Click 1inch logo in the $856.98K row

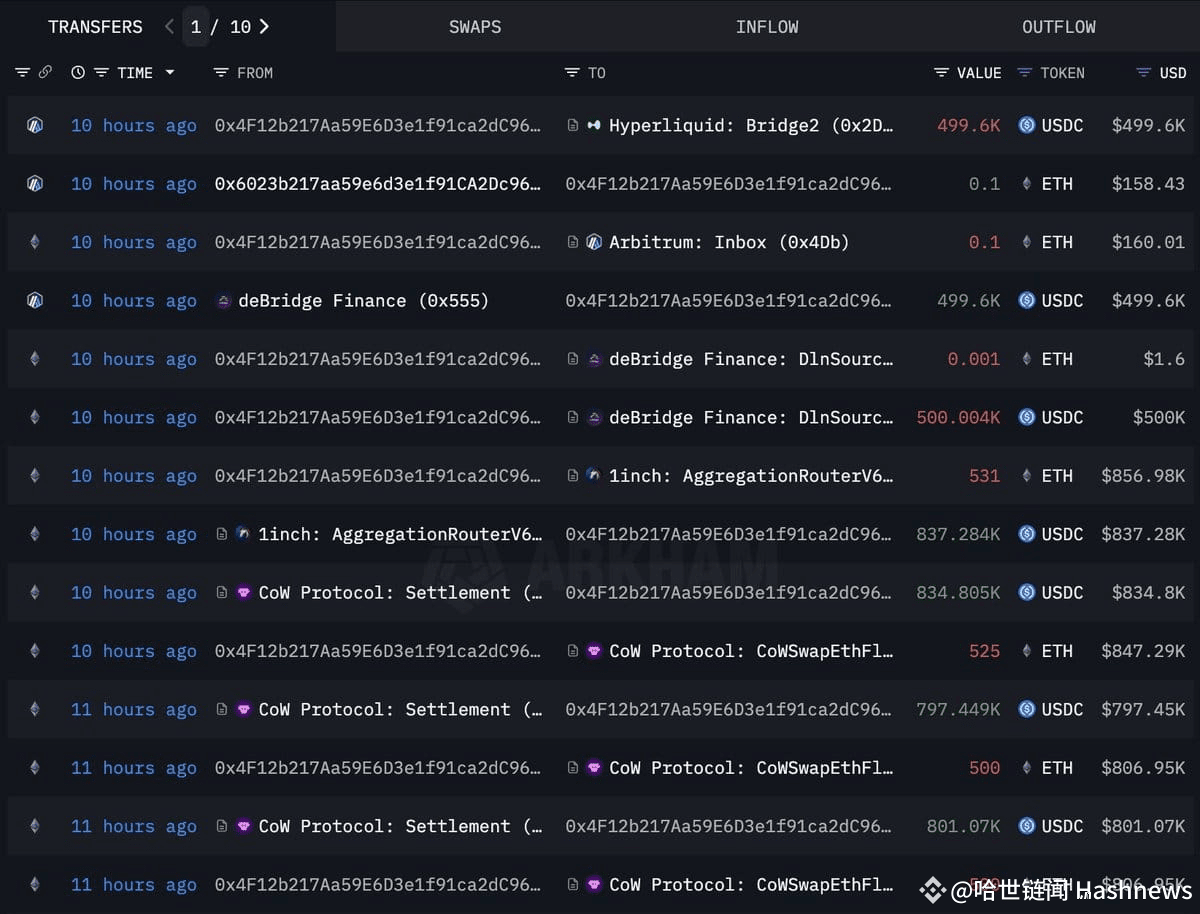point(594,476)
